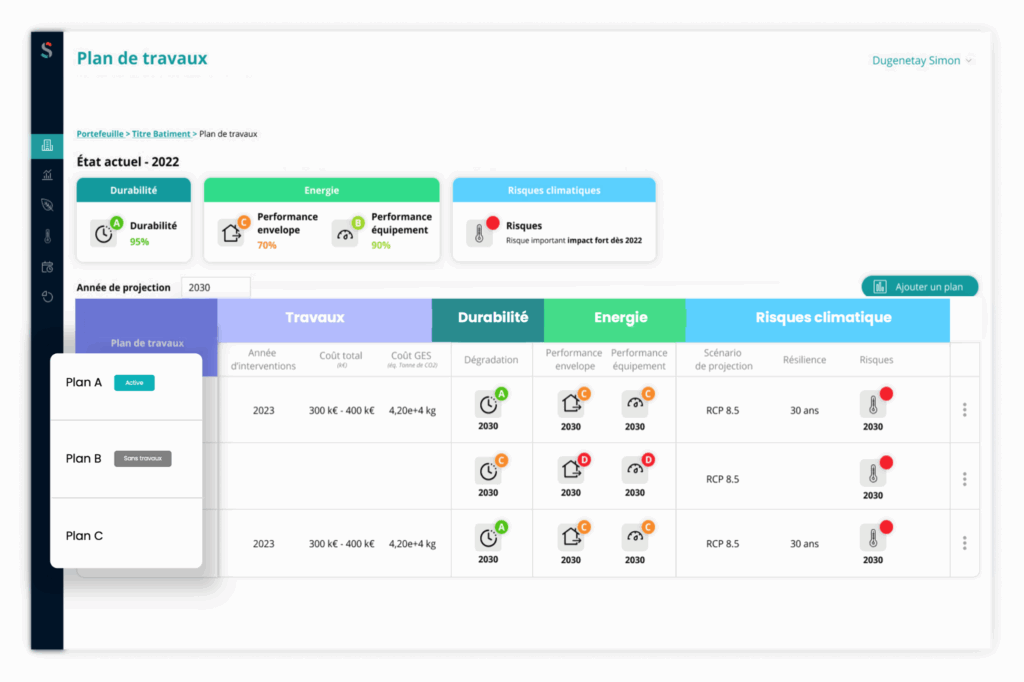The height and width of the screenshot is (682, 1024).
Task: Click the power icon in sidebar
Action: [x=47, y=297]
